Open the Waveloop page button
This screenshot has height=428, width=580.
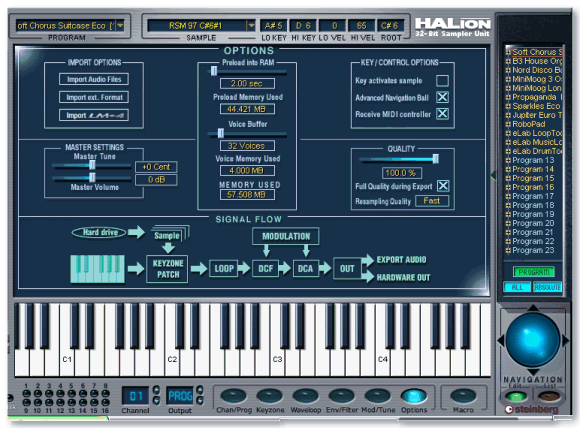pyautogui.click(x=306, y=396)
